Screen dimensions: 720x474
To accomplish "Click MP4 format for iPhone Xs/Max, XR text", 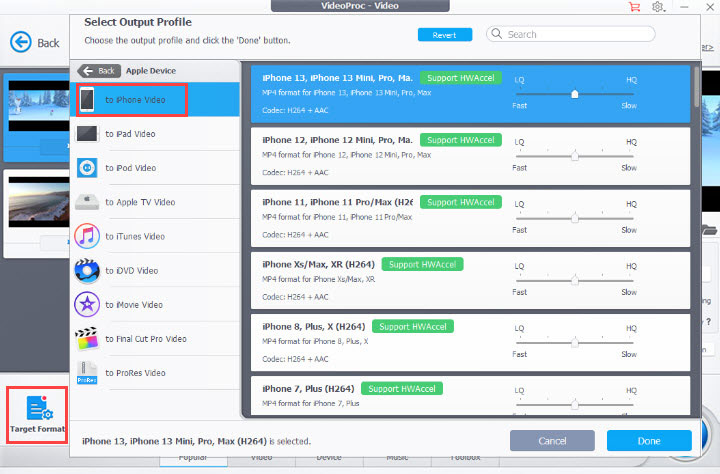I will click(x=318, y=279).
